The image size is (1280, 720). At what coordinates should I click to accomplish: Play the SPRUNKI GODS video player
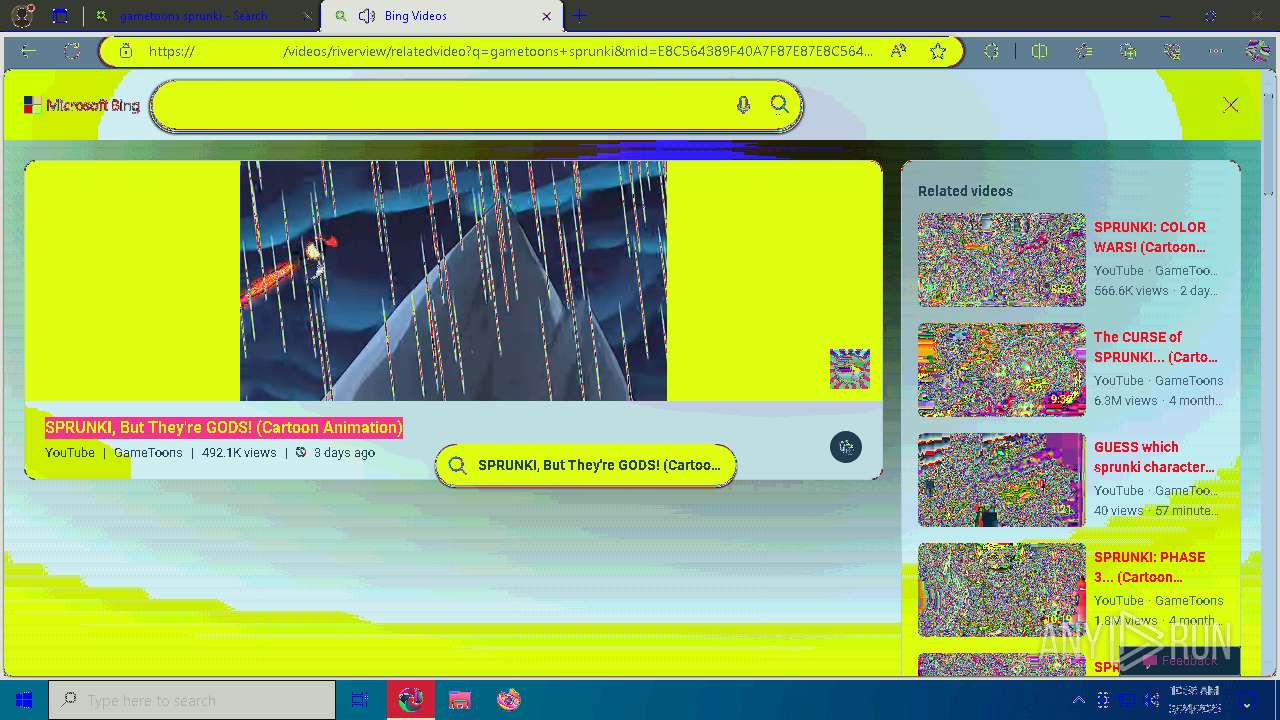[453, 281]
